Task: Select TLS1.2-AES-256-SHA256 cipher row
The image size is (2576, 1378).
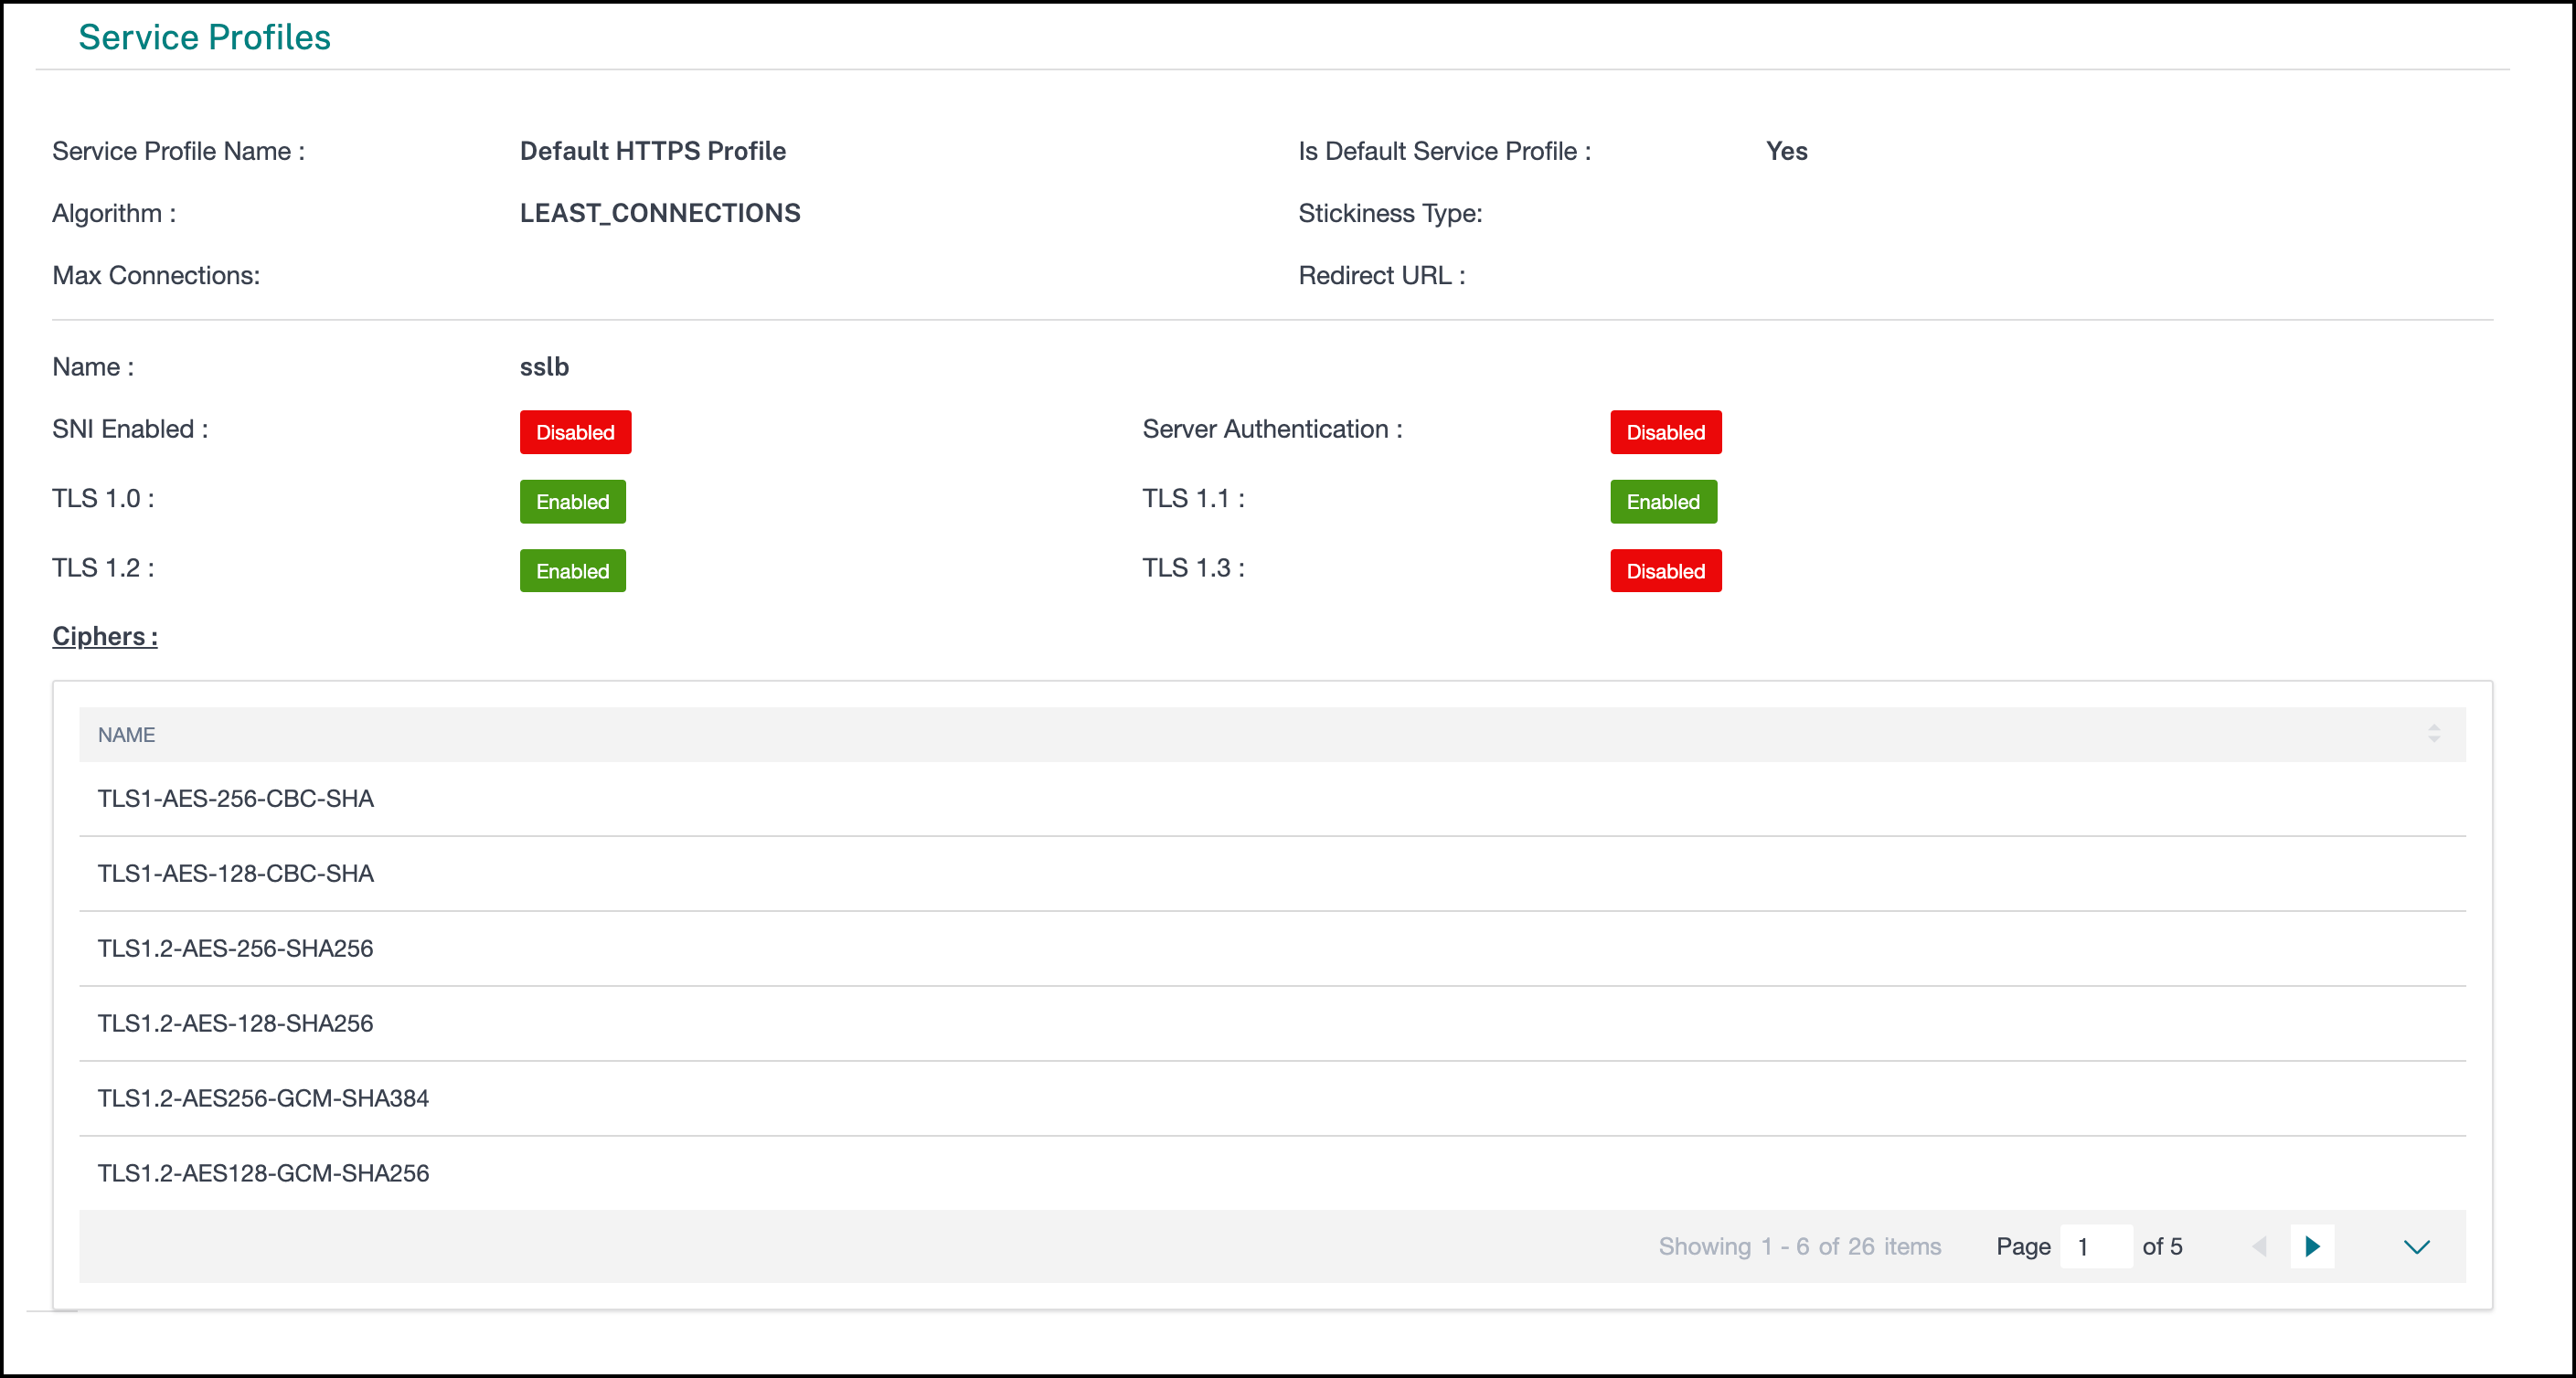Action: (x=1272, y=948)
